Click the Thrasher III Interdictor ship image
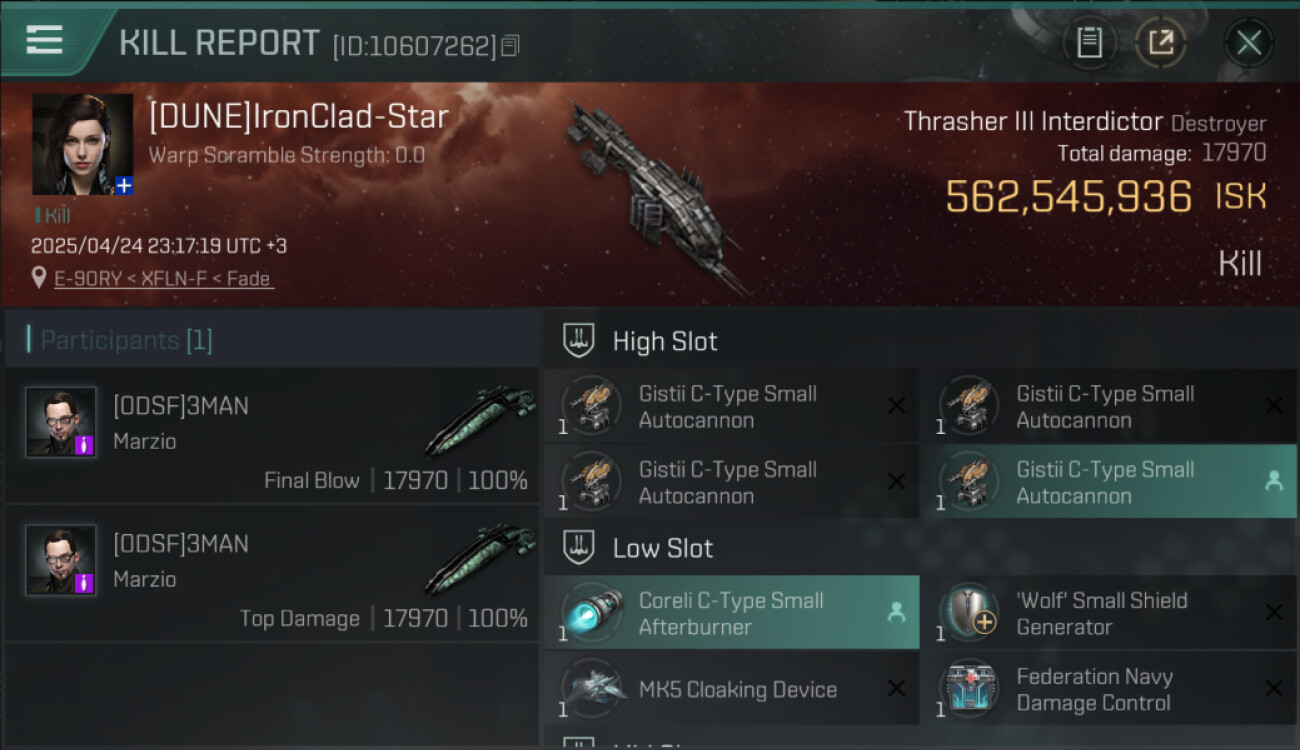The height and width of the screenshot is (750, 1300). click(655, 195)
